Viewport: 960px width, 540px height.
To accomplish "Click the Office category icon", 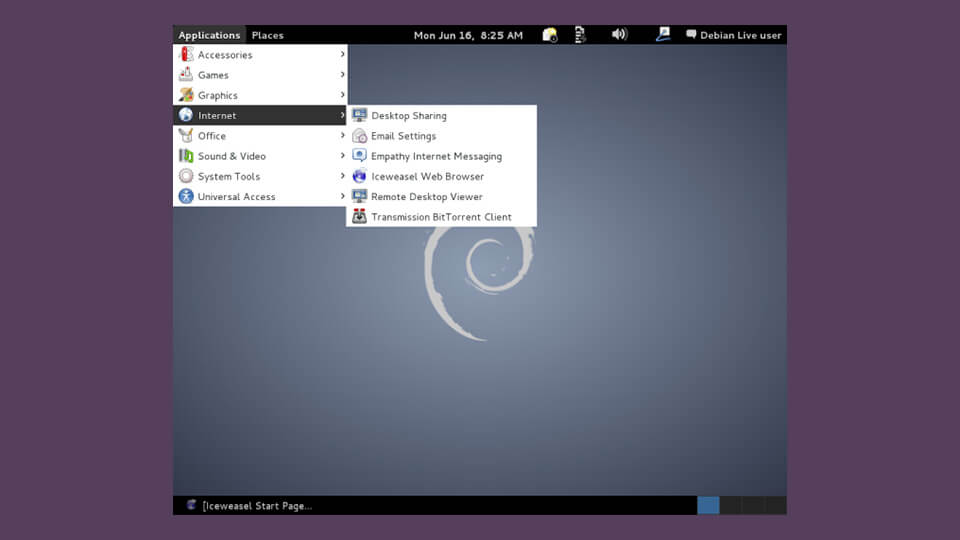I will click(186, 135).
